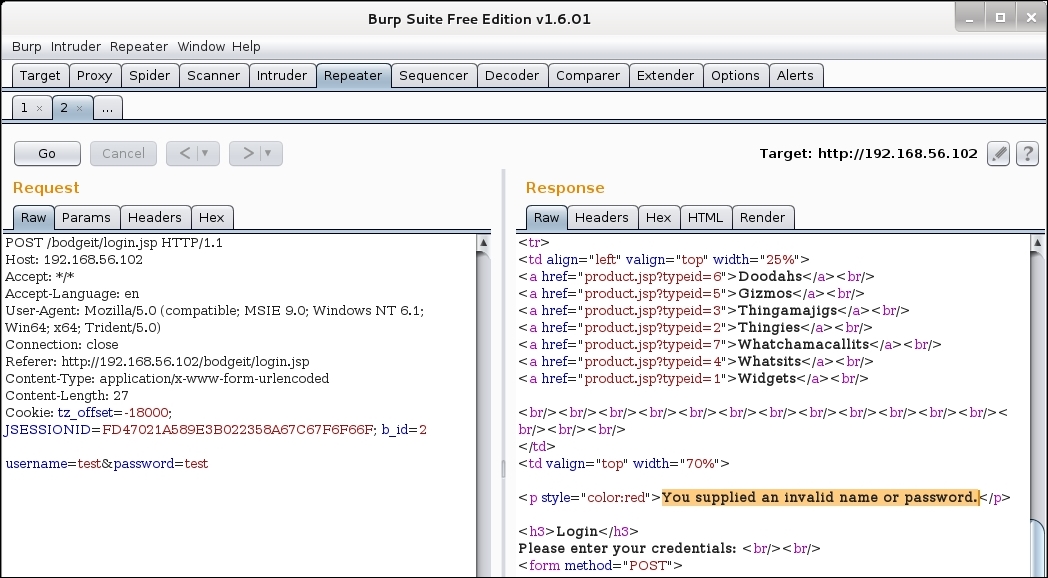Open the history dropdown beside the forward arrow
The height and width of the screenshot is (578, 1048).
[268, 153]
